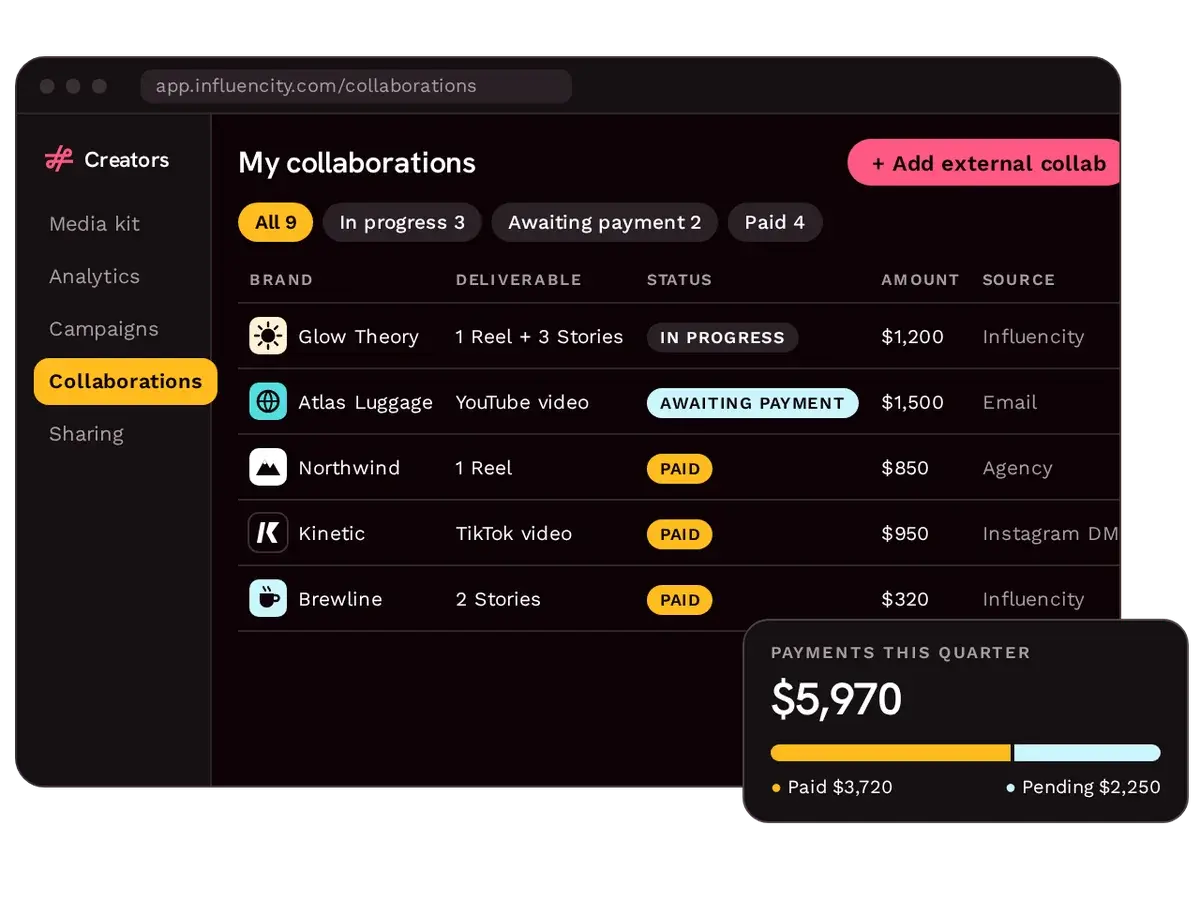The height and width of the screenshot is (900, 1200).
Task: Click the $1,200 amount
Action: (x=912, y=337)
